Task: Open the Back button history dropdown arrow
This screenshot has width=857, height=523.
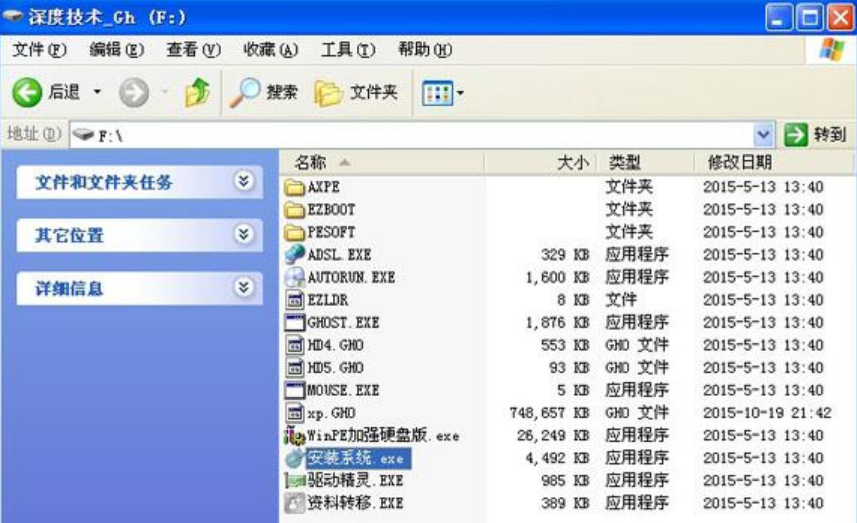Action: (x=97, y=91)
